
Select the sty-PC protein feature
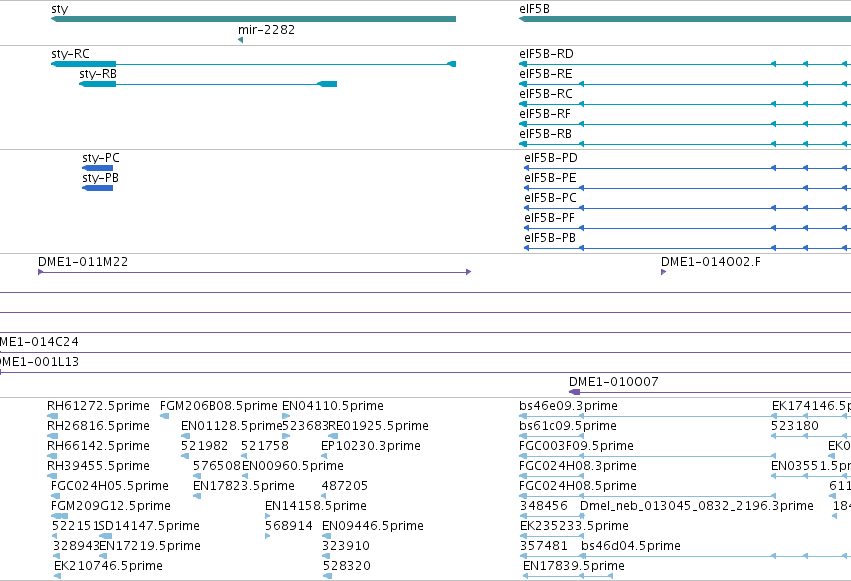pos(98,168)
